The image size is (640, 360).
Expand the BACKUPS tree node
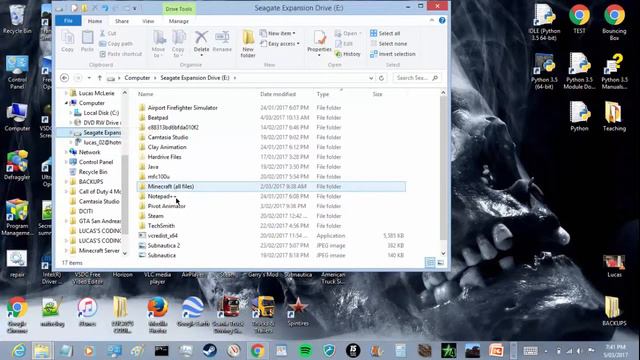[x=66, y=182]
